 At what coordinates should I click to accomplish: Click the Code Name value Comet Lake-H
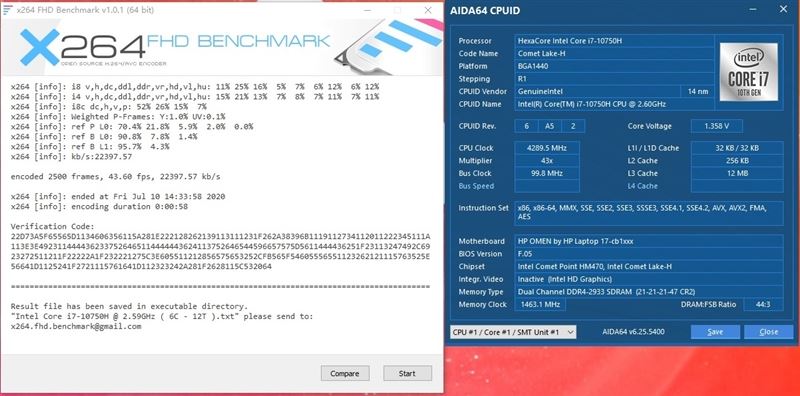pyautogui.click(x=614, y=54)
